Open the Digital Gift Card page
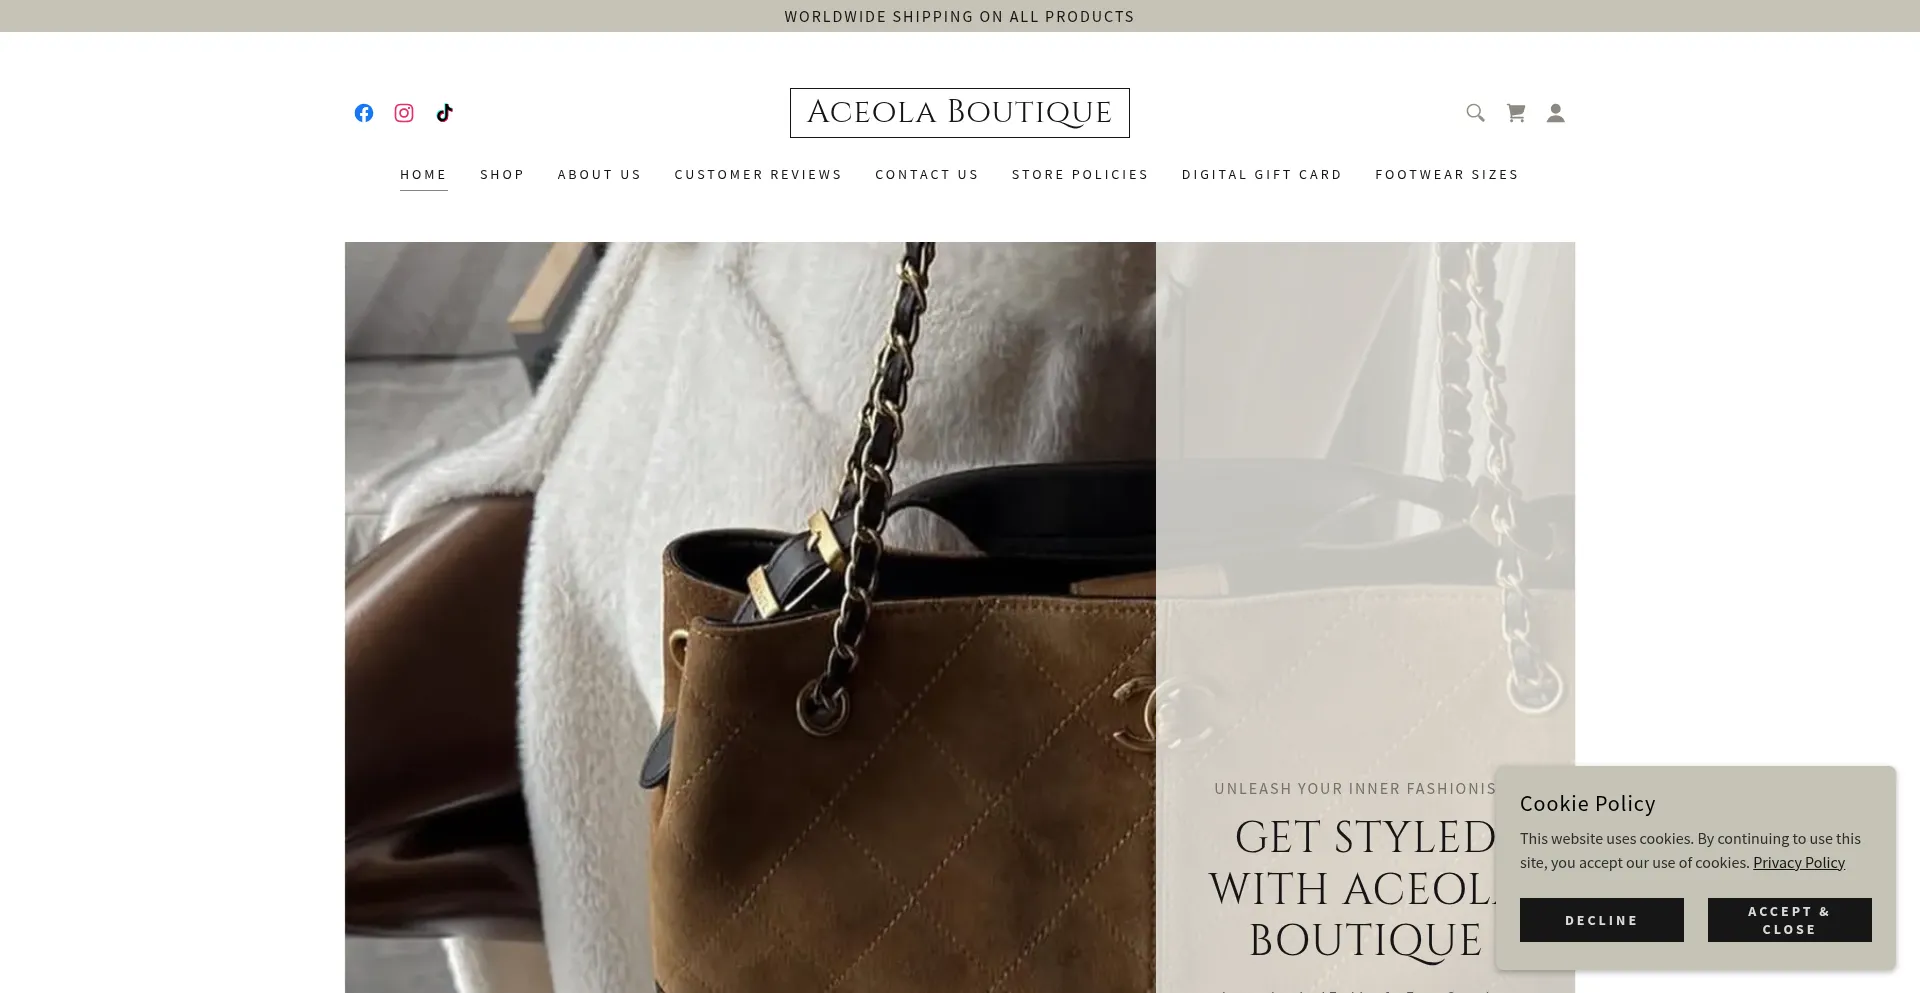 (1262, 174)
